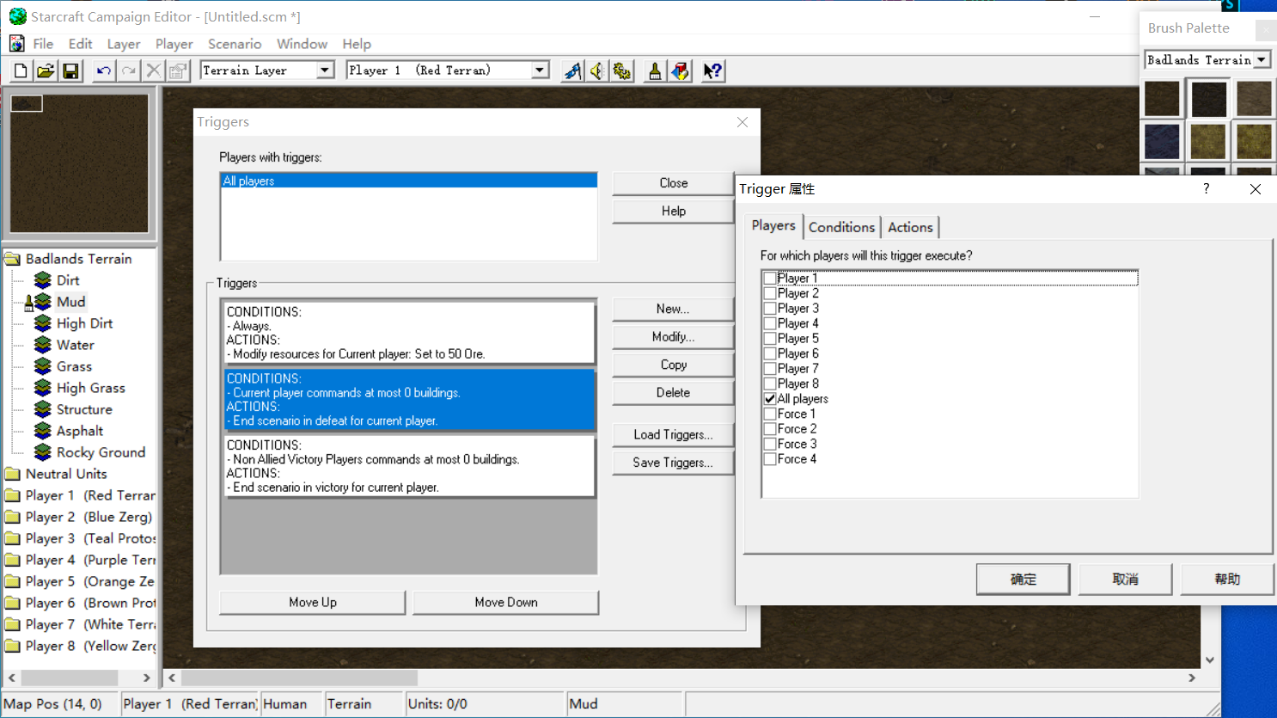Click the paintbrush icon in the toolbar
The height and width of the screenshot is (718, 1277).
tap(655, 71)
